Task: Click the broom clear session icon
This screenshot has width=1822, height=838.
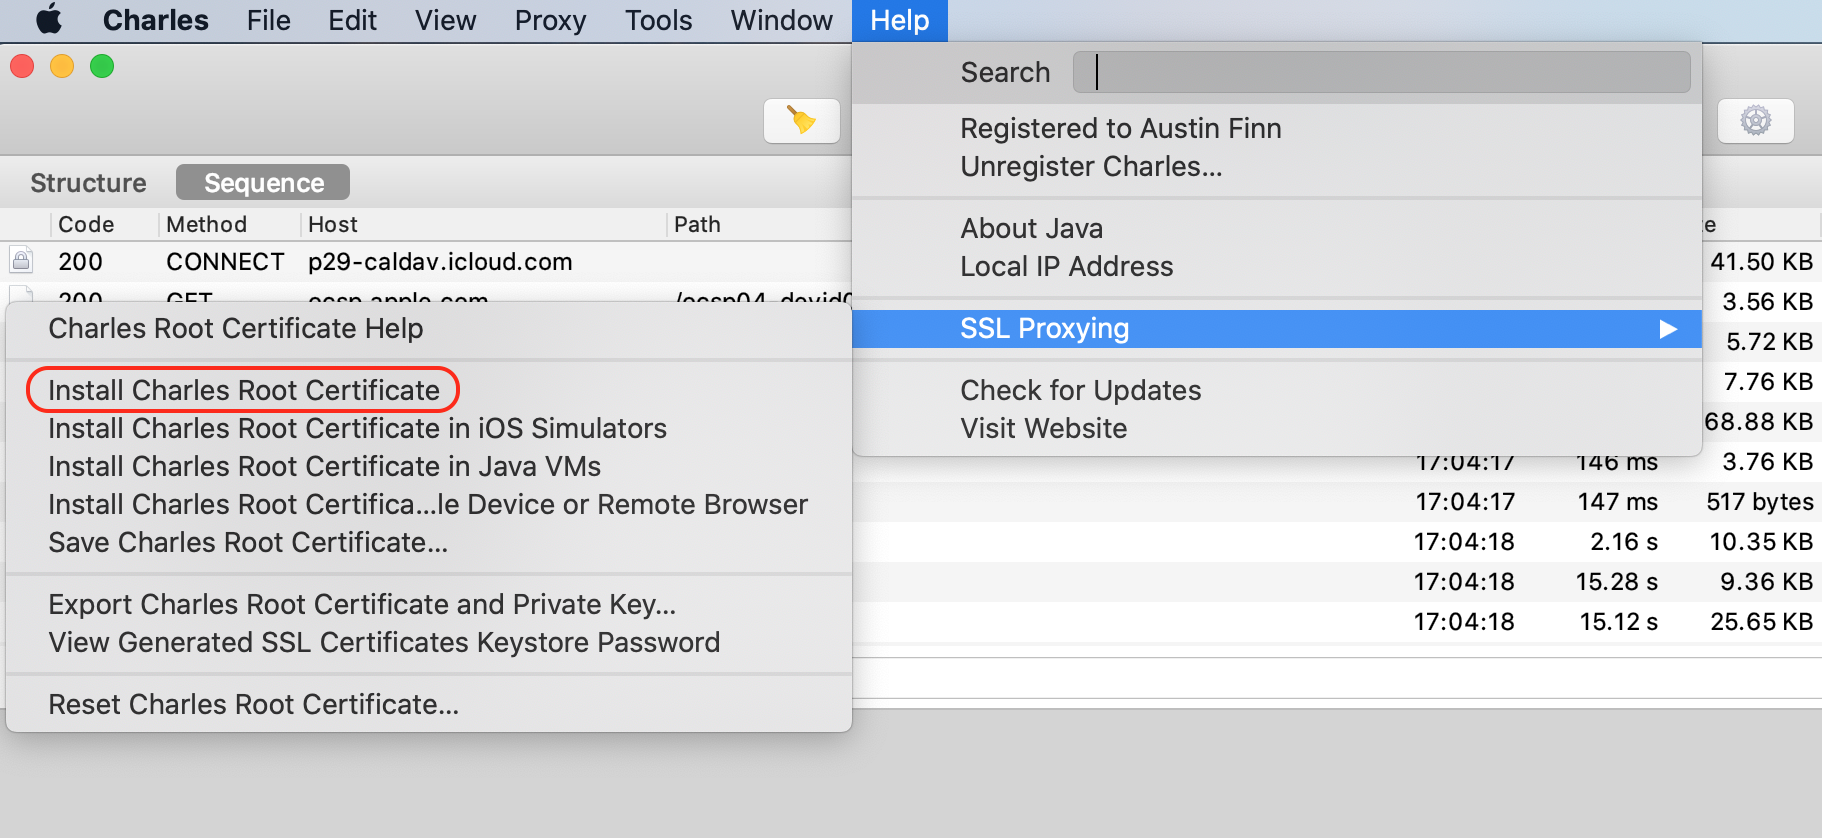Action: [801, 121]
